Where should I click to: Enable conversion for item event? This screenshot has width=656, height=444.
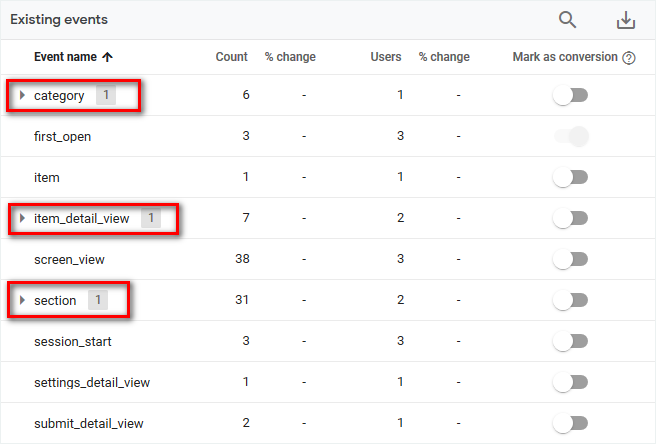point(571,177)
